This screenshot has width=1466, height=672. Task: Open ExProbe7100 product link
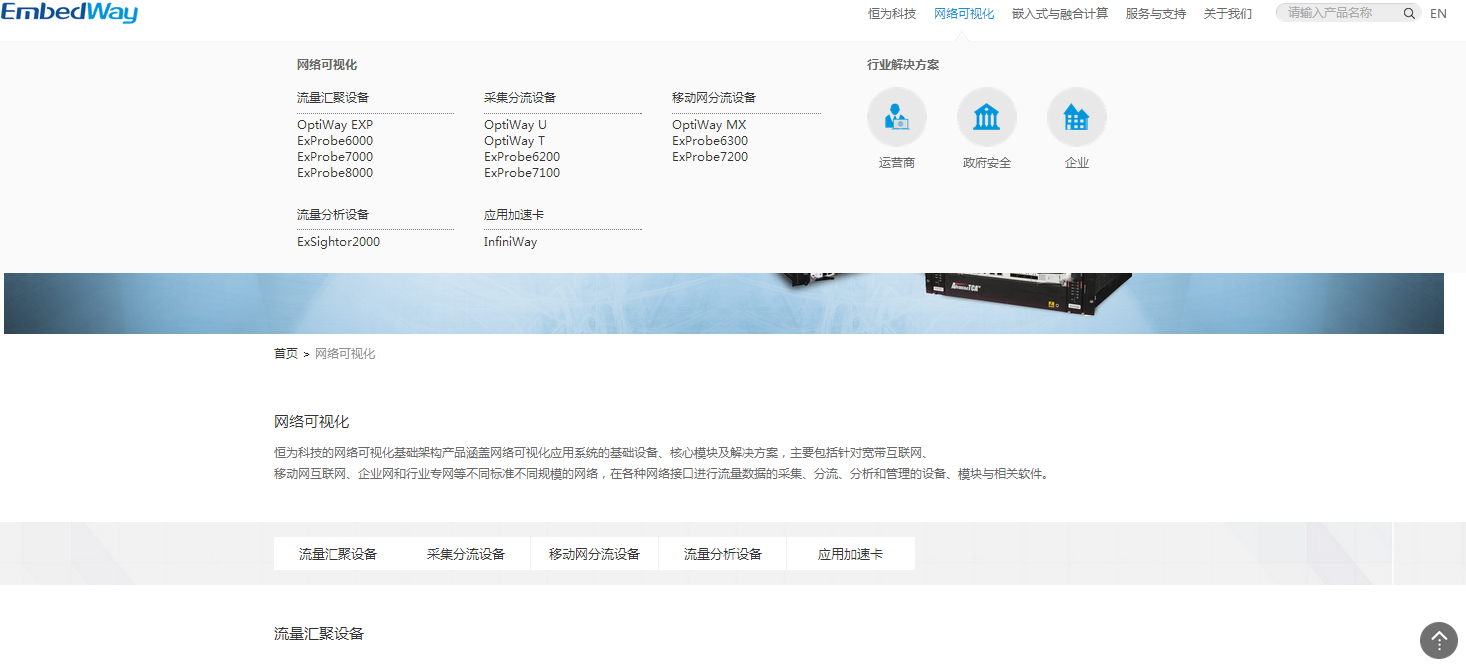click(x=522, y=173)
